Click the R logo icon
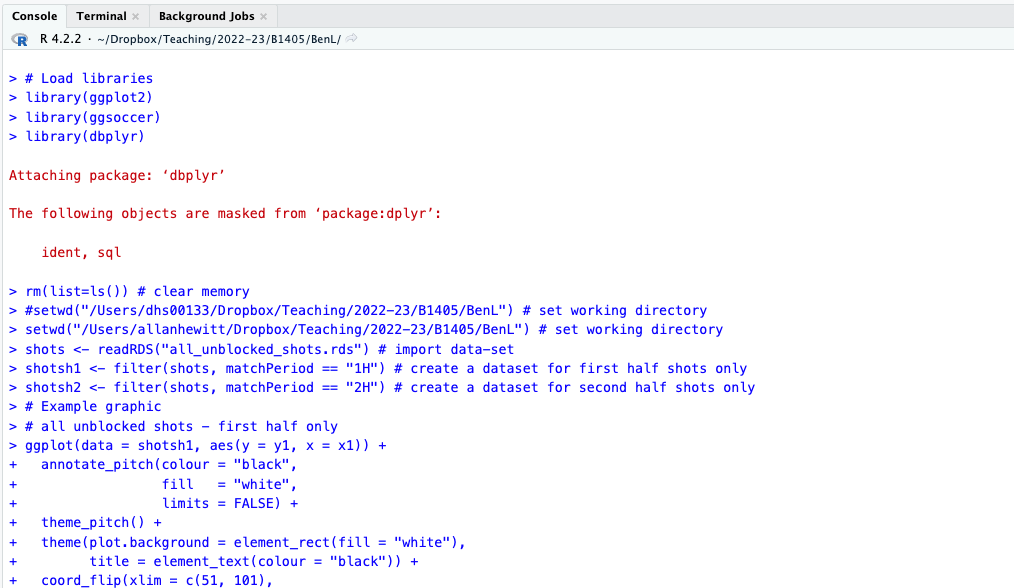Image resolution: width=1014 pixels, height=588 pixels. (x=19, y=39)
